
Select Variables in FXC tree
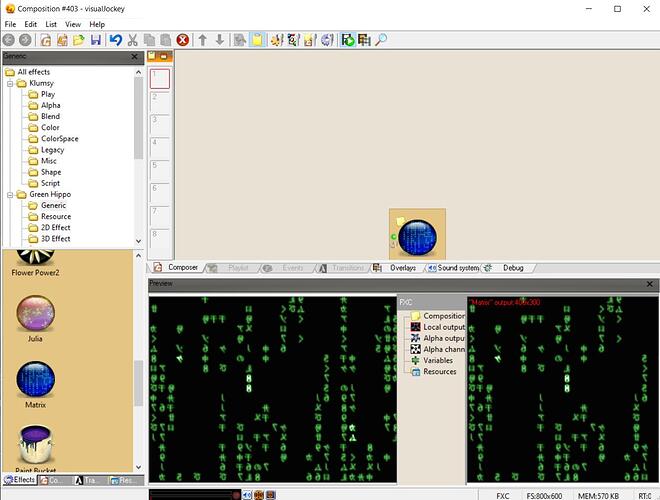(432, 361)
